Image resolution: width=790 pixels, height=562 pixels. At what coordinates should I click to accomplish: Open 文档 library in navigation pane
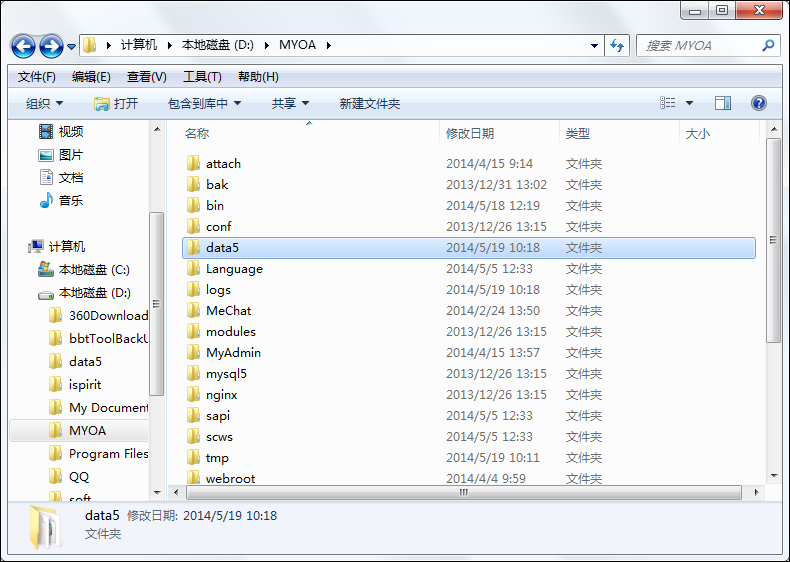pos(60,177)
